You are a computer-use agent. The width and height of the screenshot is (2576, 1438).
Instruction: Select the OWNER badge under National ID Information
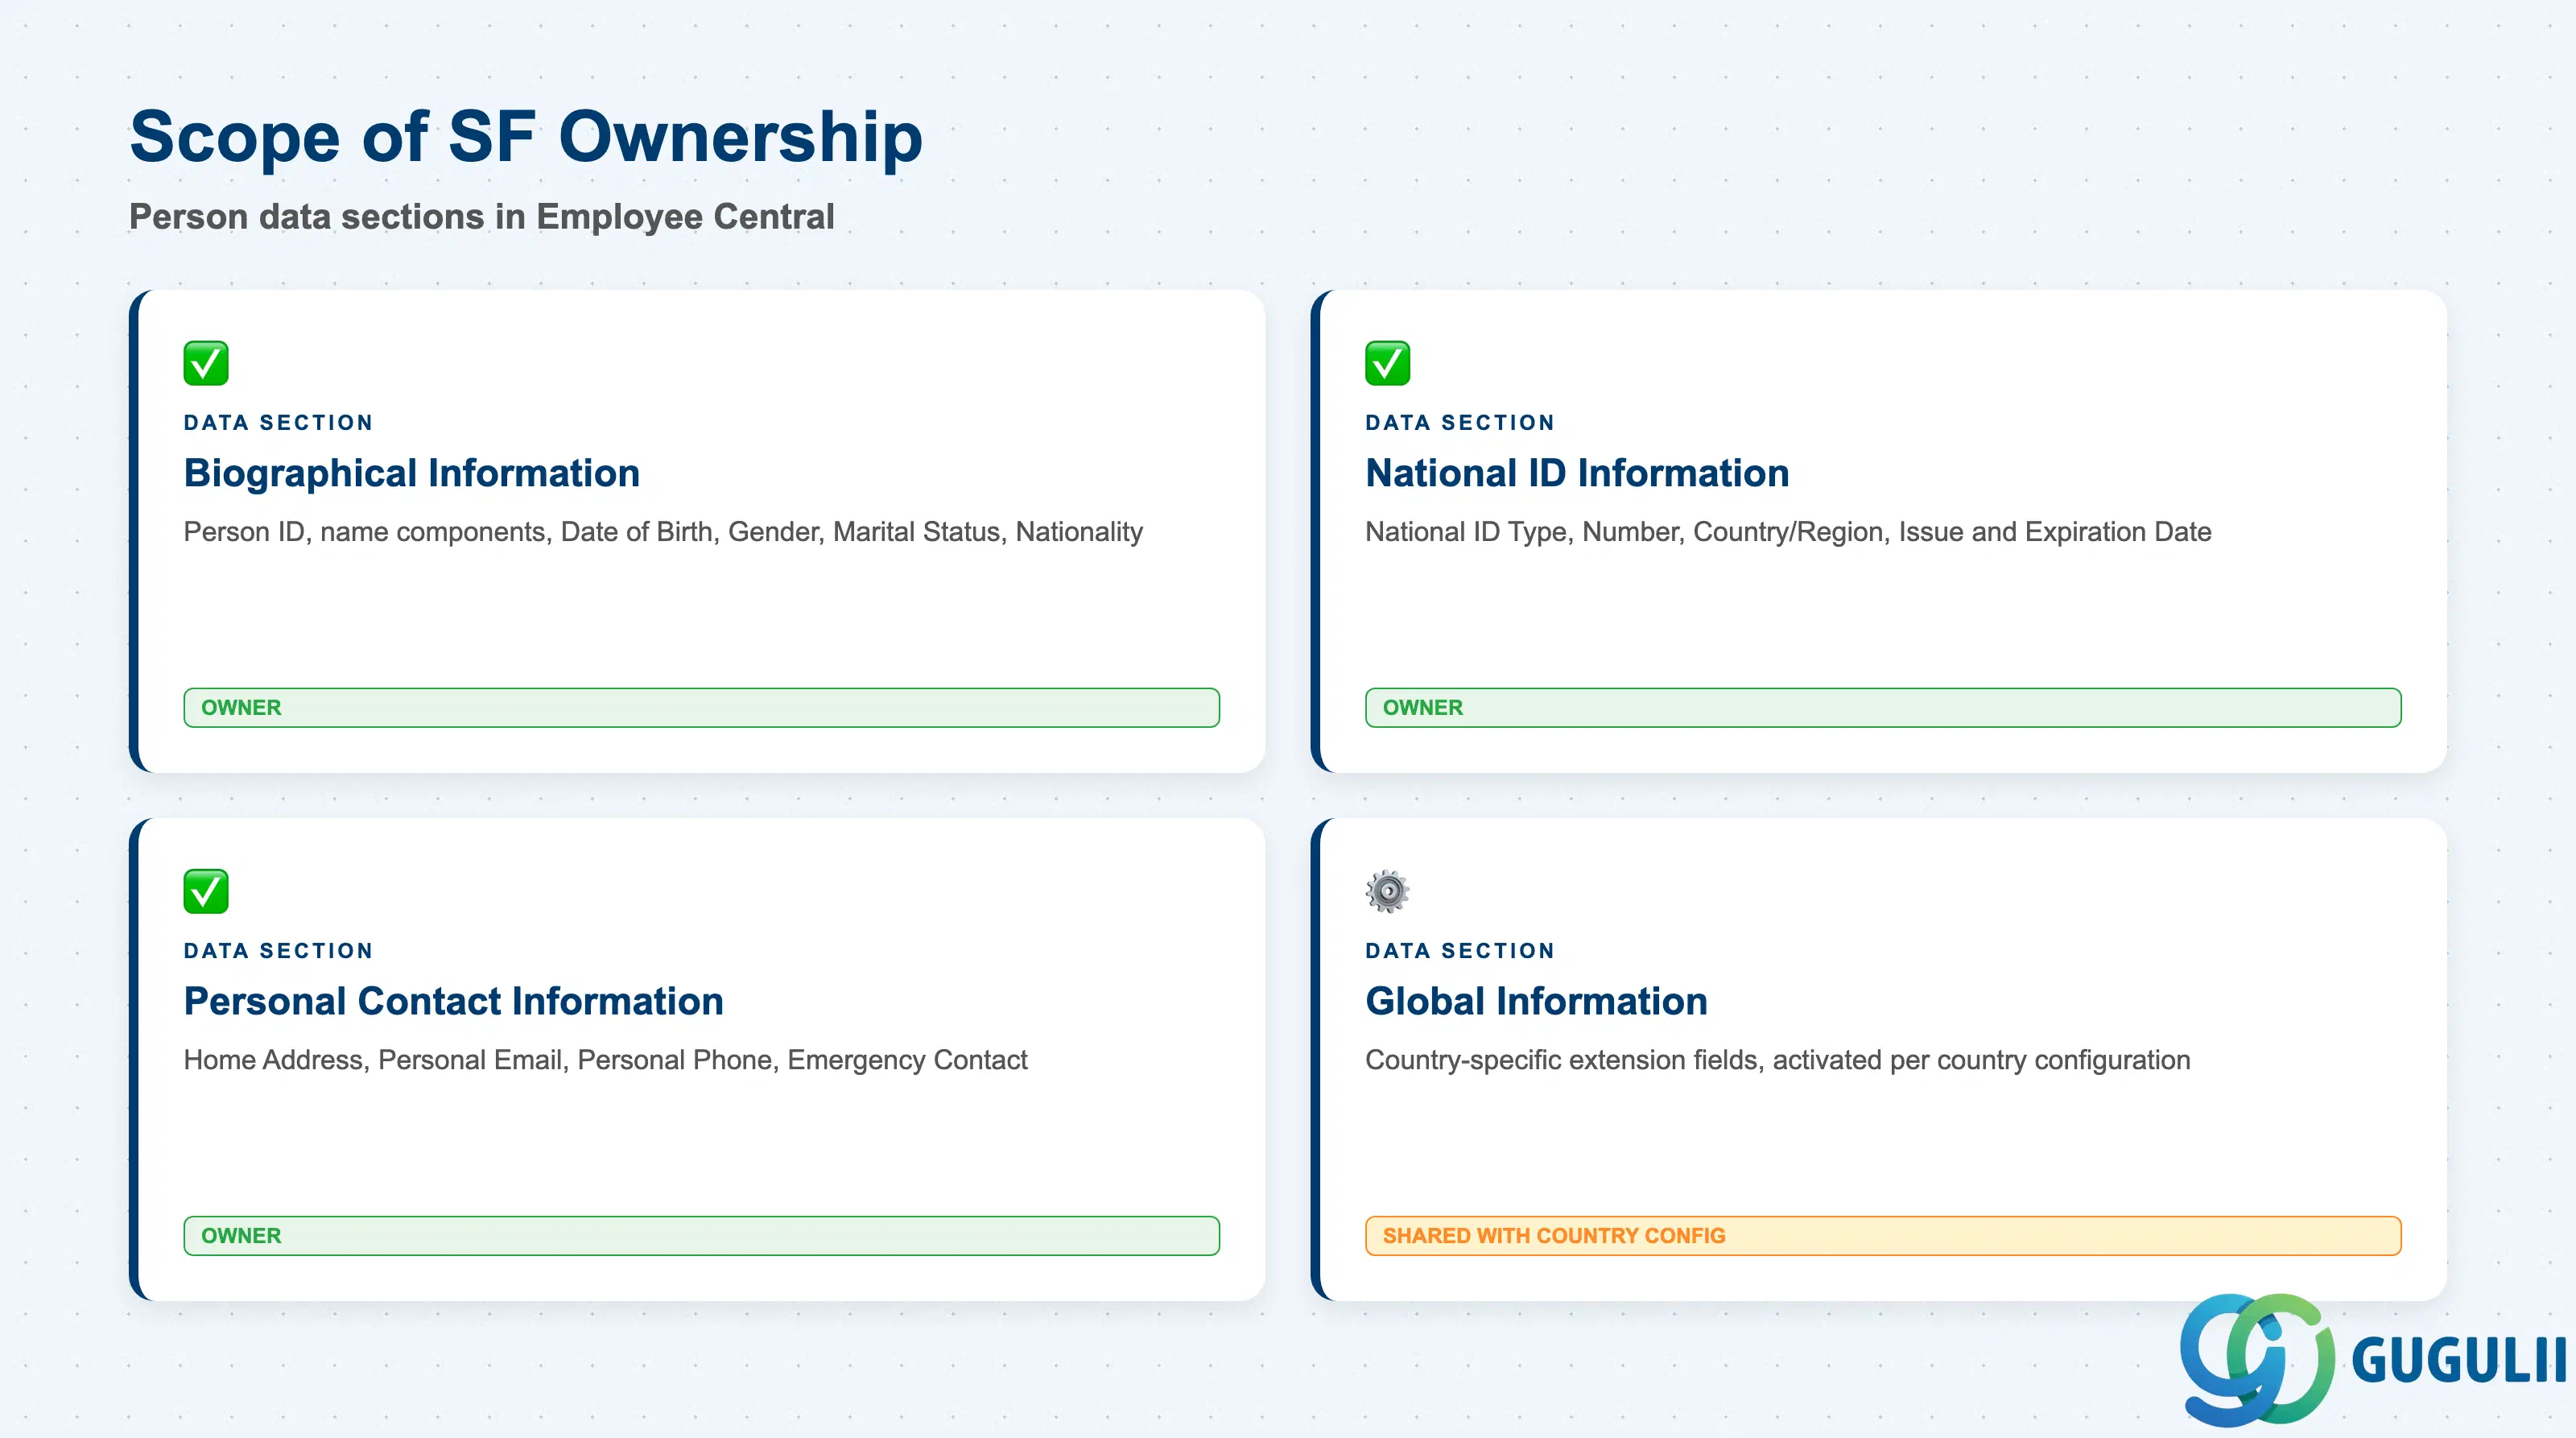[x=1883, y=707]
